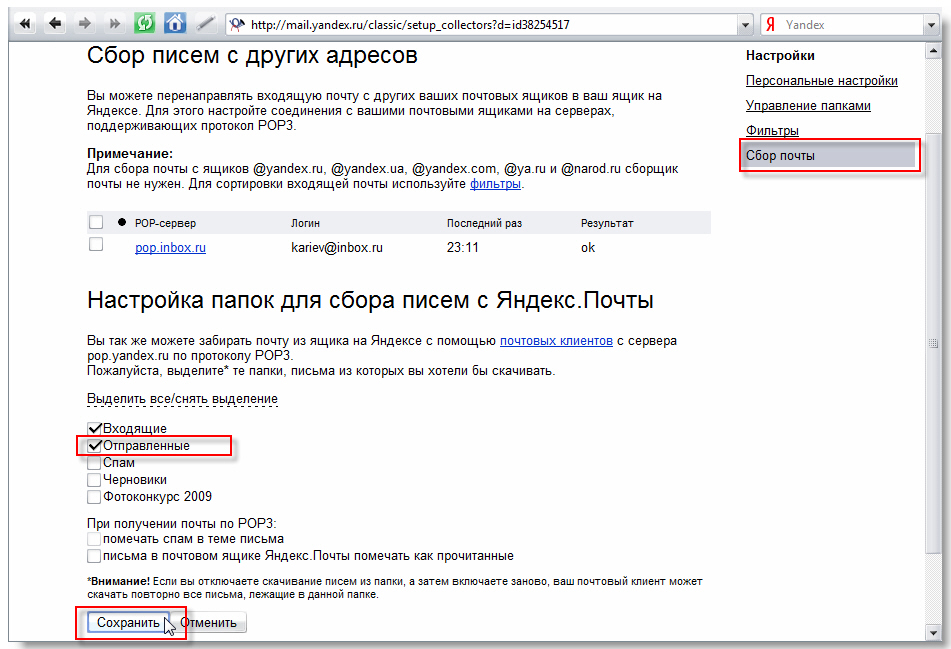Open the address bar history dropdown
Viewport: 951px width, 649px height.
745,25
